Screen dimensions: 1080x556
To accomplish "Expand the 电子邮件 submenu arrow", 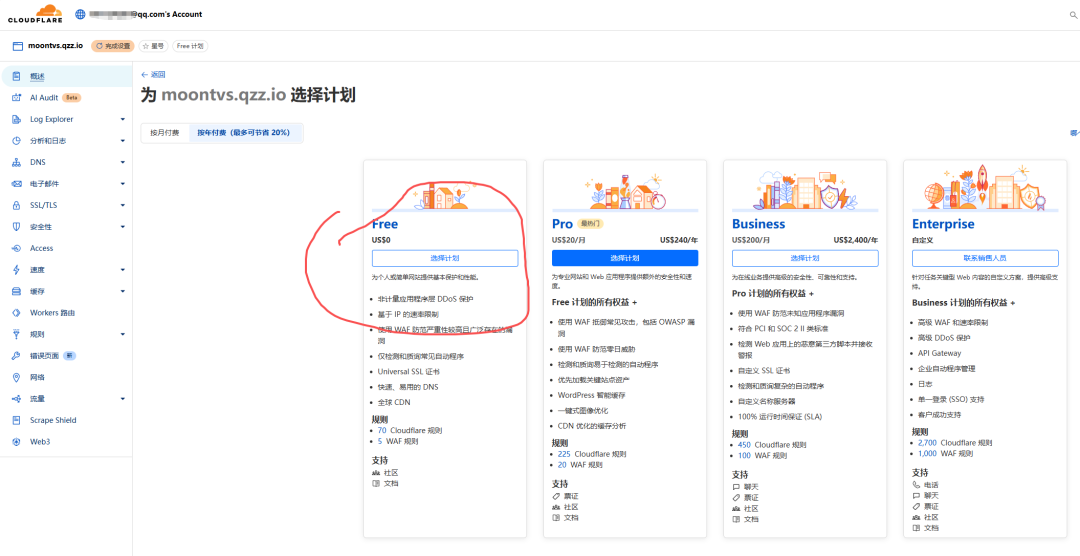I will pyautogui.click(x=123, y=184).
